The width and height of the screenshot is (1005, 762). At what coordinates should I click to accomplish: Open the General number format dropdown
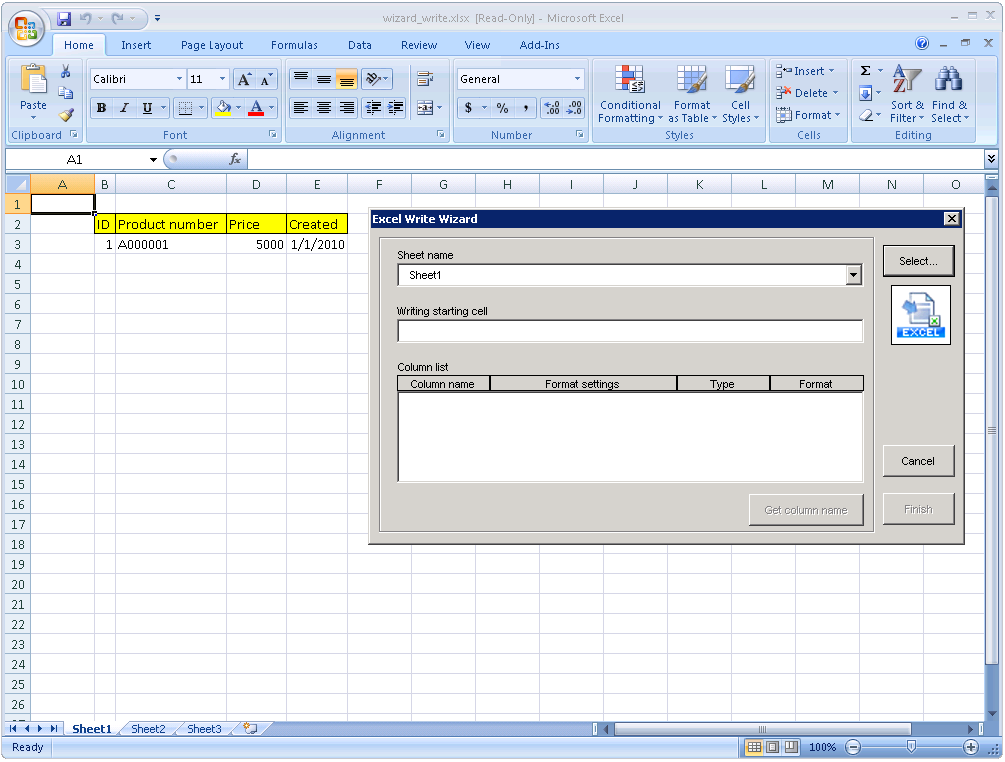[577, 79]
